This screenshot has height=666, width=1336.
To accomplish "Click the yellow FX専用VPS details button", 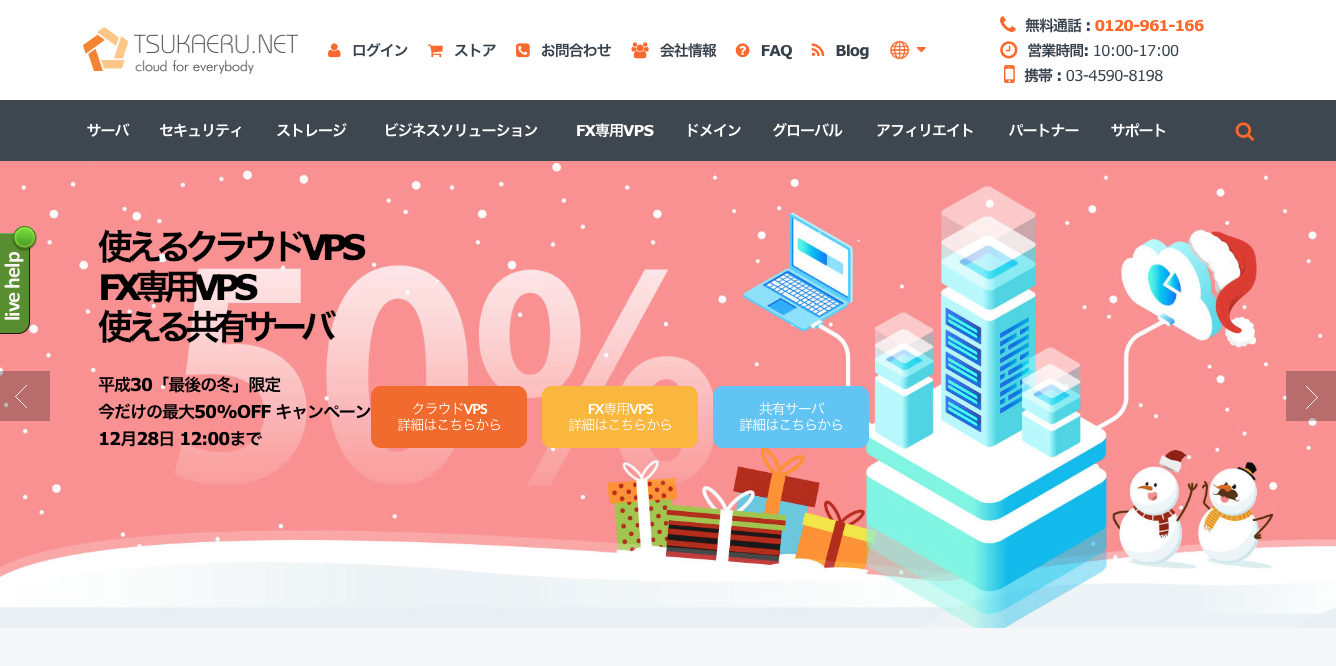I will (620, 417).
